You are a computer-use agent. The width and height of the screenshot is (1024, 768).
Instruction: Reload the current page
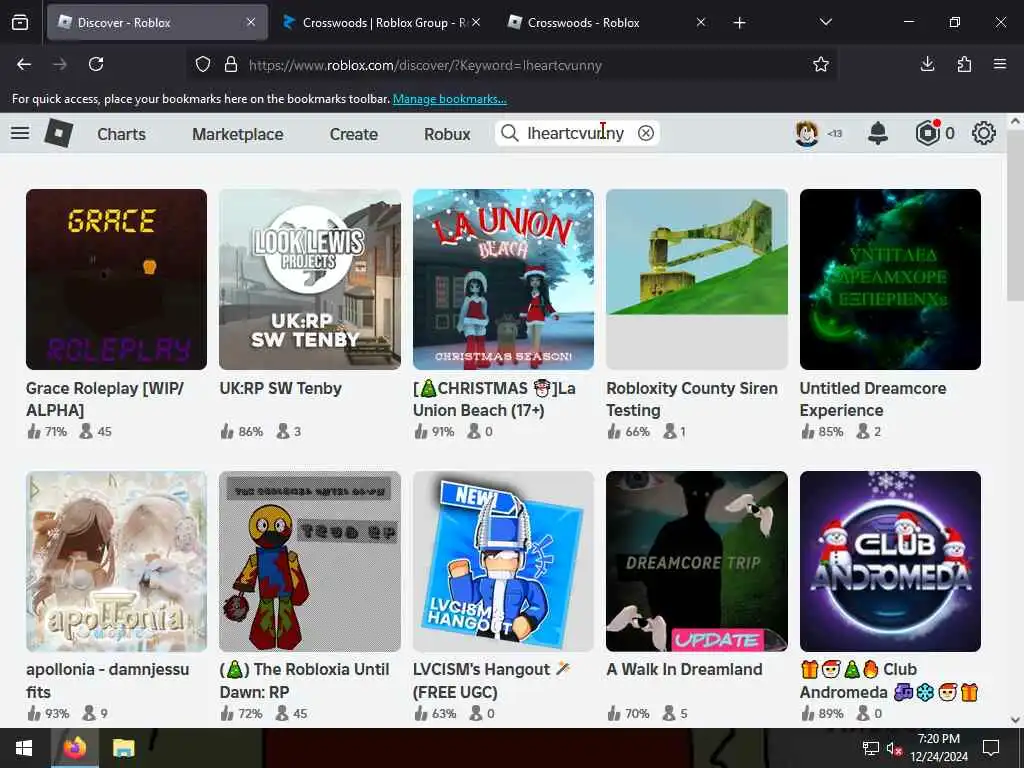[96, 64]
